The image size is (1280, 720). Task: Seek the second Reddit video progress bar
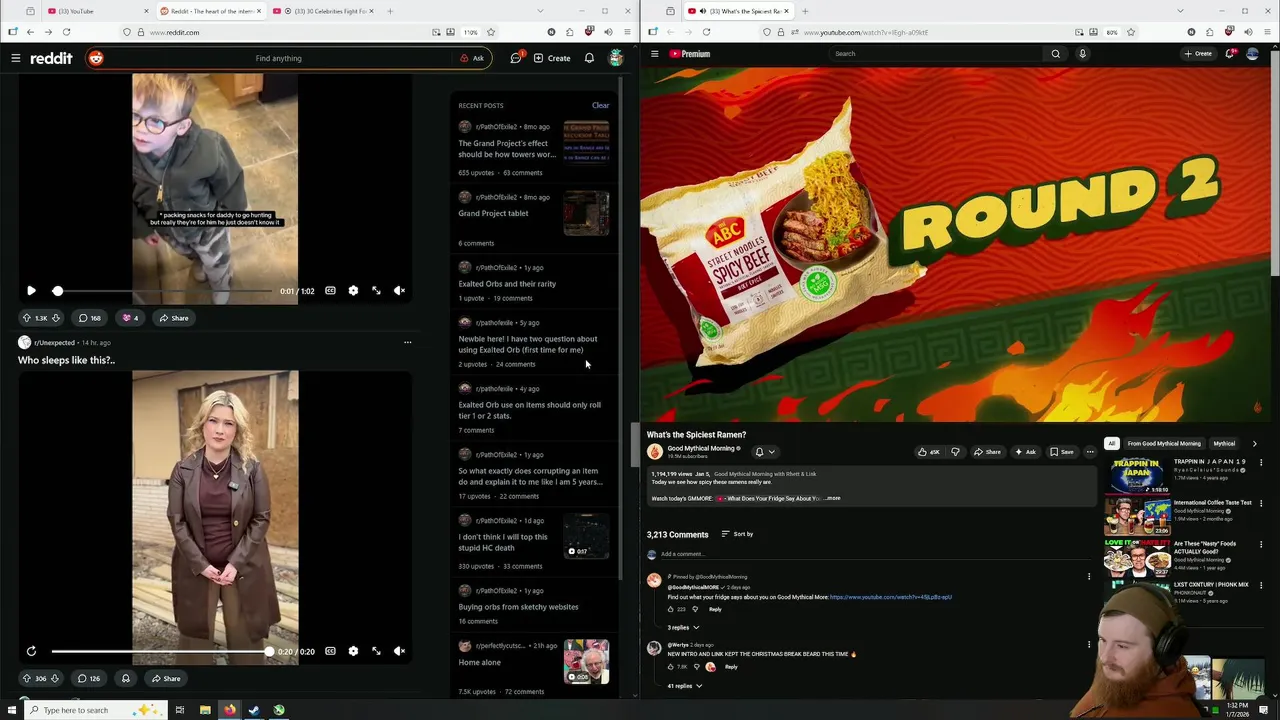point(162,651)
